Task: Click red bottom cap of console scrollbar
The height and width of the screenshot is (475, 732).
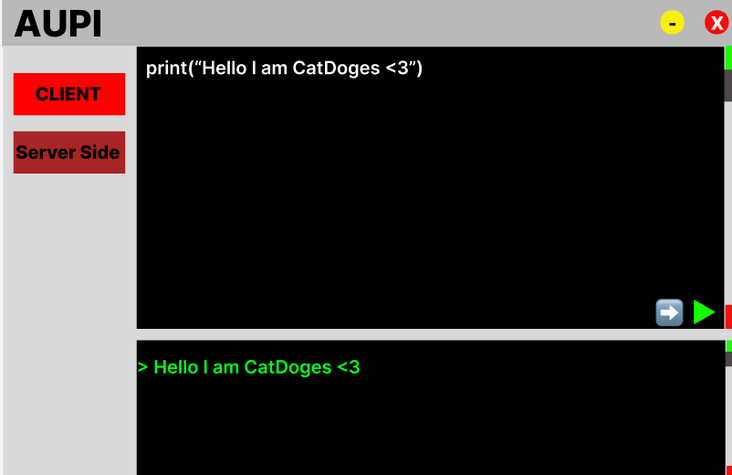Action: pos(729,470)
